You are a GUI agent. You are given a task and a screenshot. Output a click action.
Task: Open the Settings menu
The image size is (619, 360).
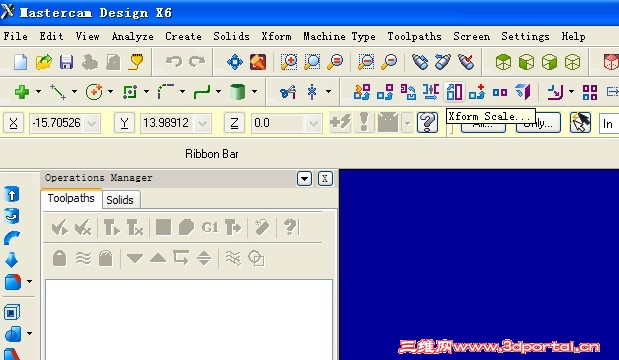(x=525, y=36)
